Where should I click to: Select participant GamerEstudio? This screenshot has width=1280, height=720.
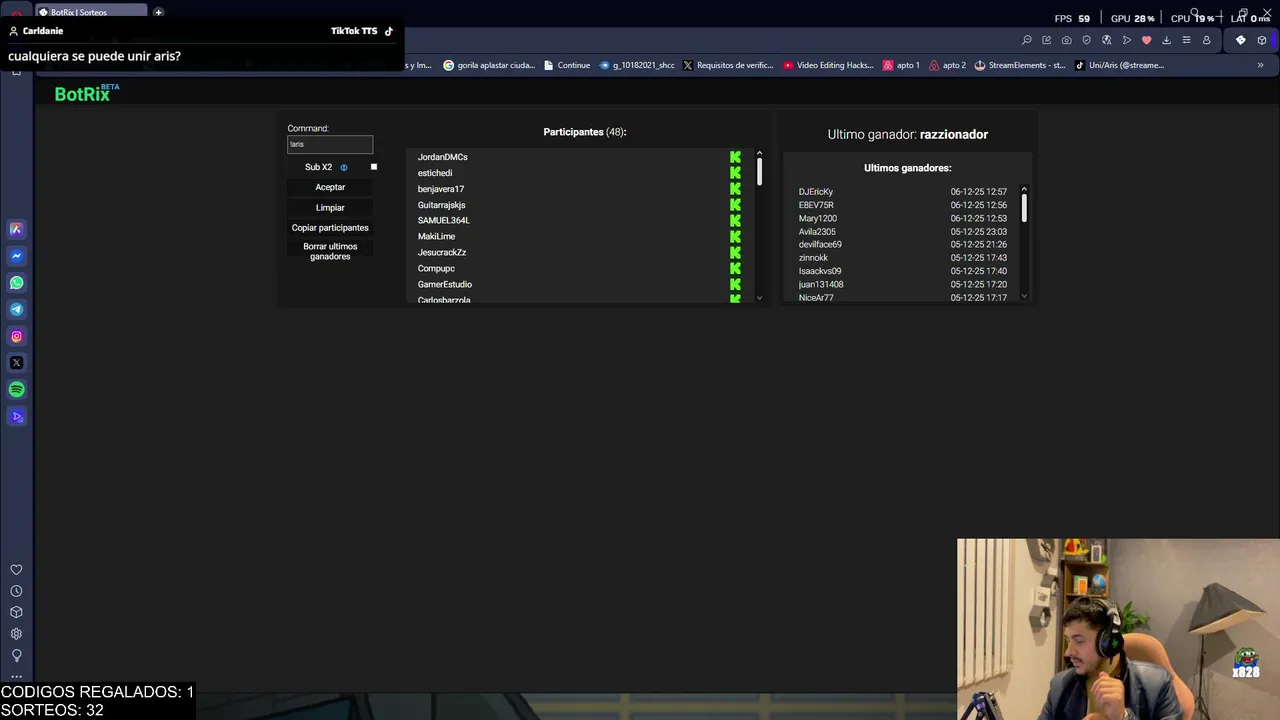445,284
